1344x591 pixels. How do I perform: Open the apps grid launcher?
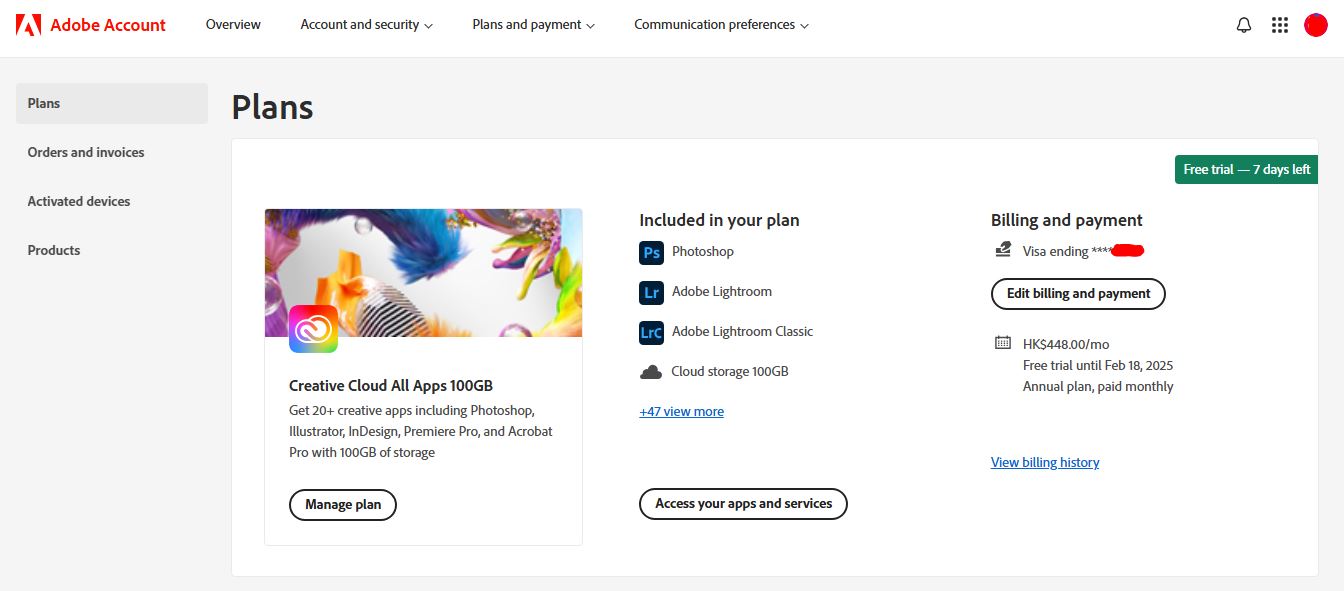[x=1280, y=25]
